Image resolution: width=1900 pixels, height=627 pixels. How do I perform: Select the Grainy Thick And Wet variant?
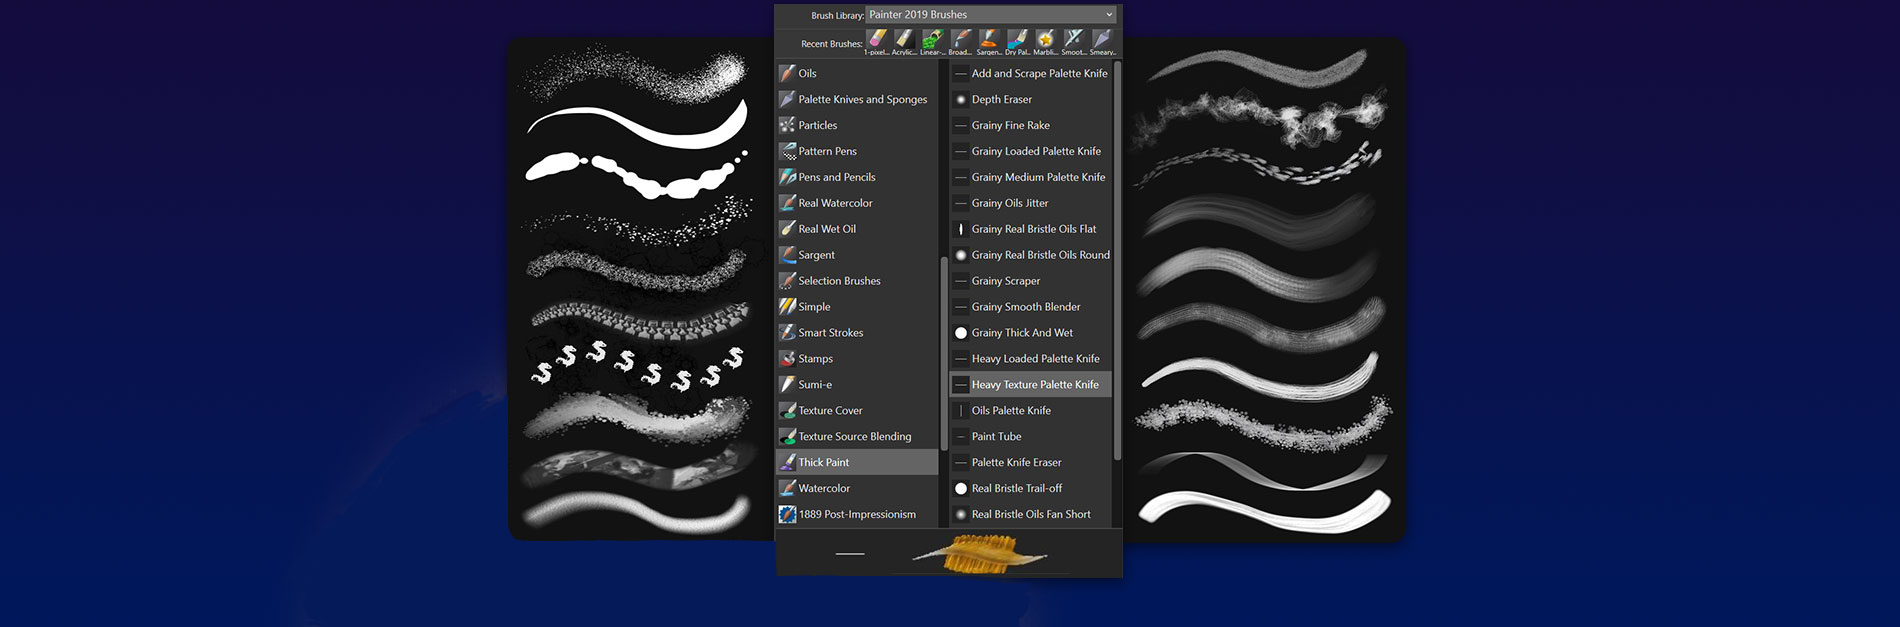(x=1030, y=333)
